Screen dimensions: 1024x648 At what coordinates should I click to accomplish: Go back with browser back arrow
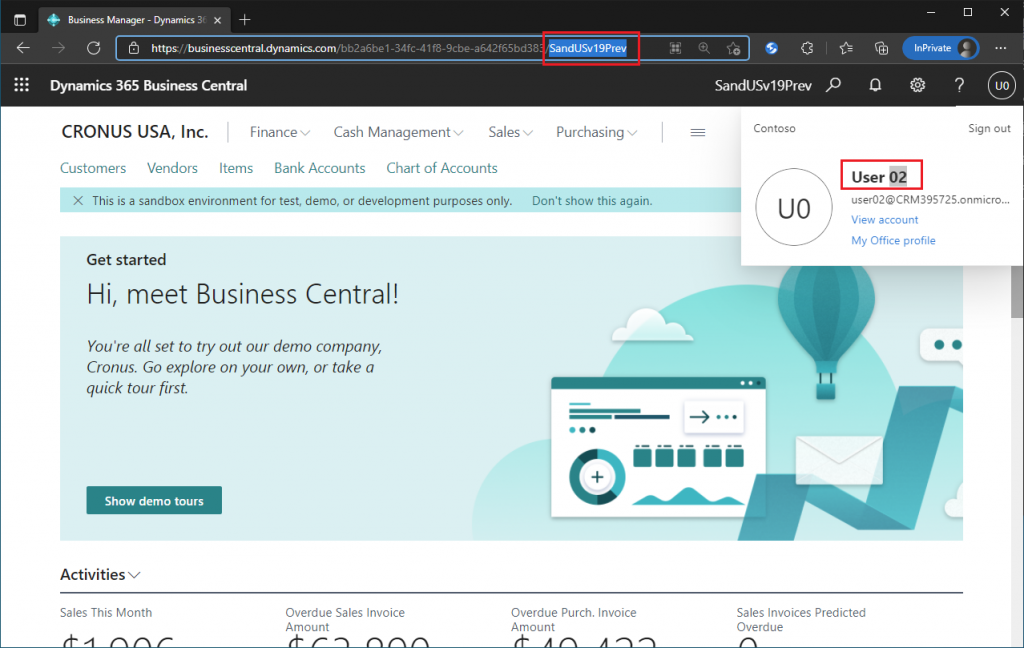click(x=24, y=48)
